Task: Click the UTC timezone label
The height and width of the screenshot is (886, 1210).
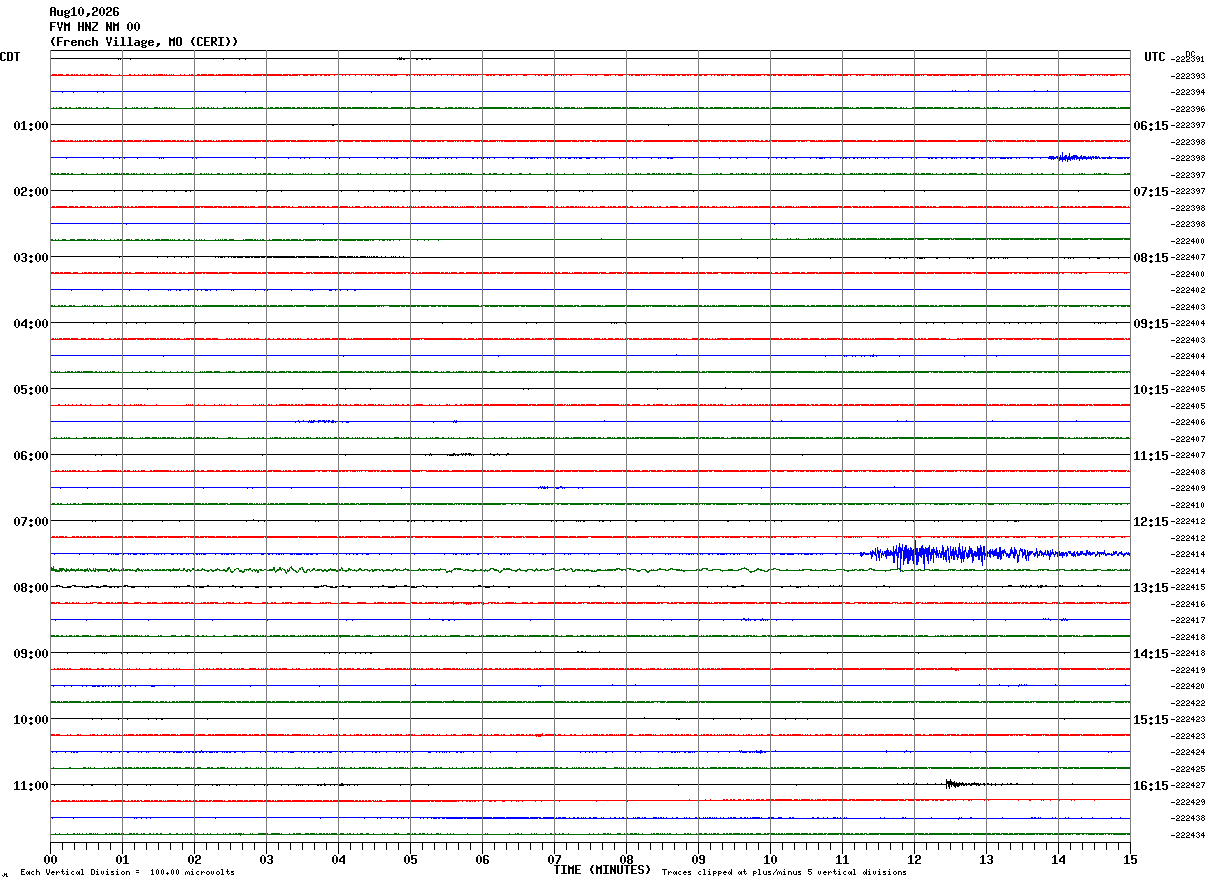Action: pos(1155,57)
